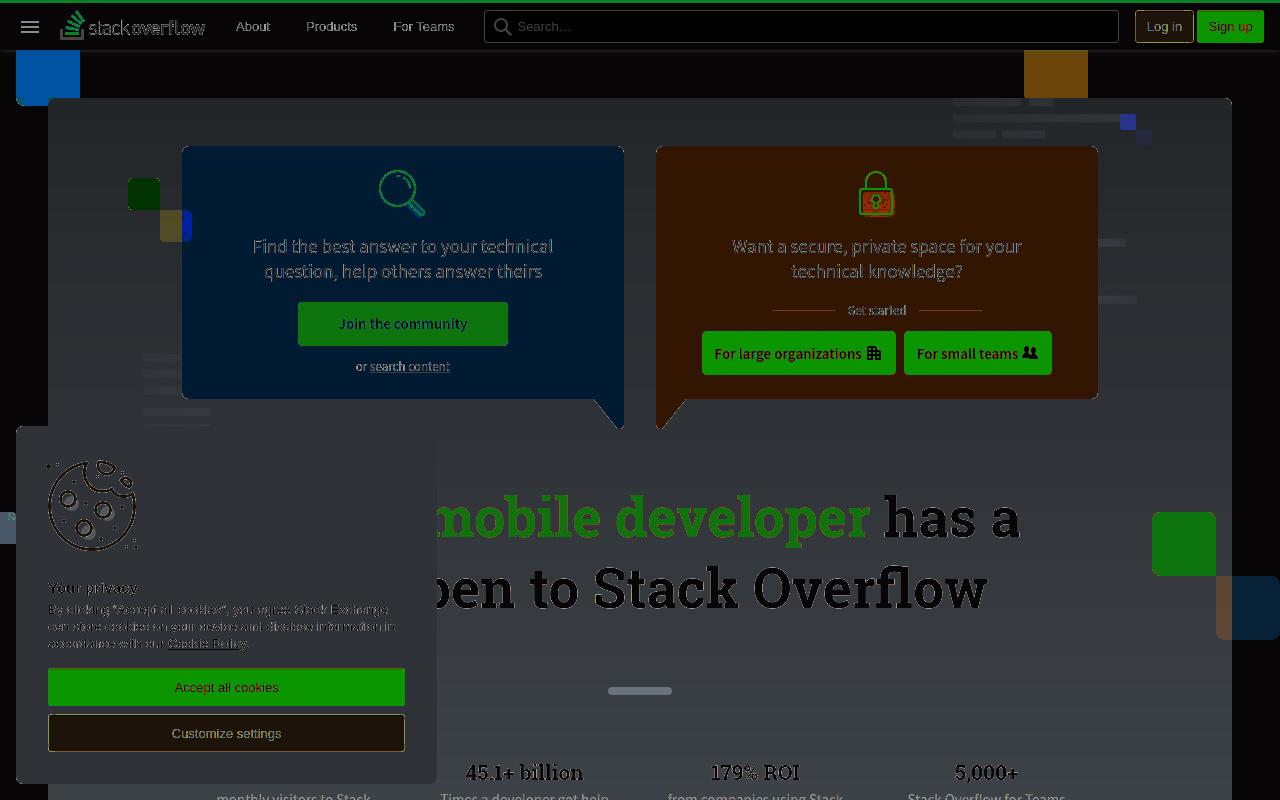Open the hamburger menu icon
Image resolution: width=1280 pixels, height=800 pixels.
click(x=30, y=27)
